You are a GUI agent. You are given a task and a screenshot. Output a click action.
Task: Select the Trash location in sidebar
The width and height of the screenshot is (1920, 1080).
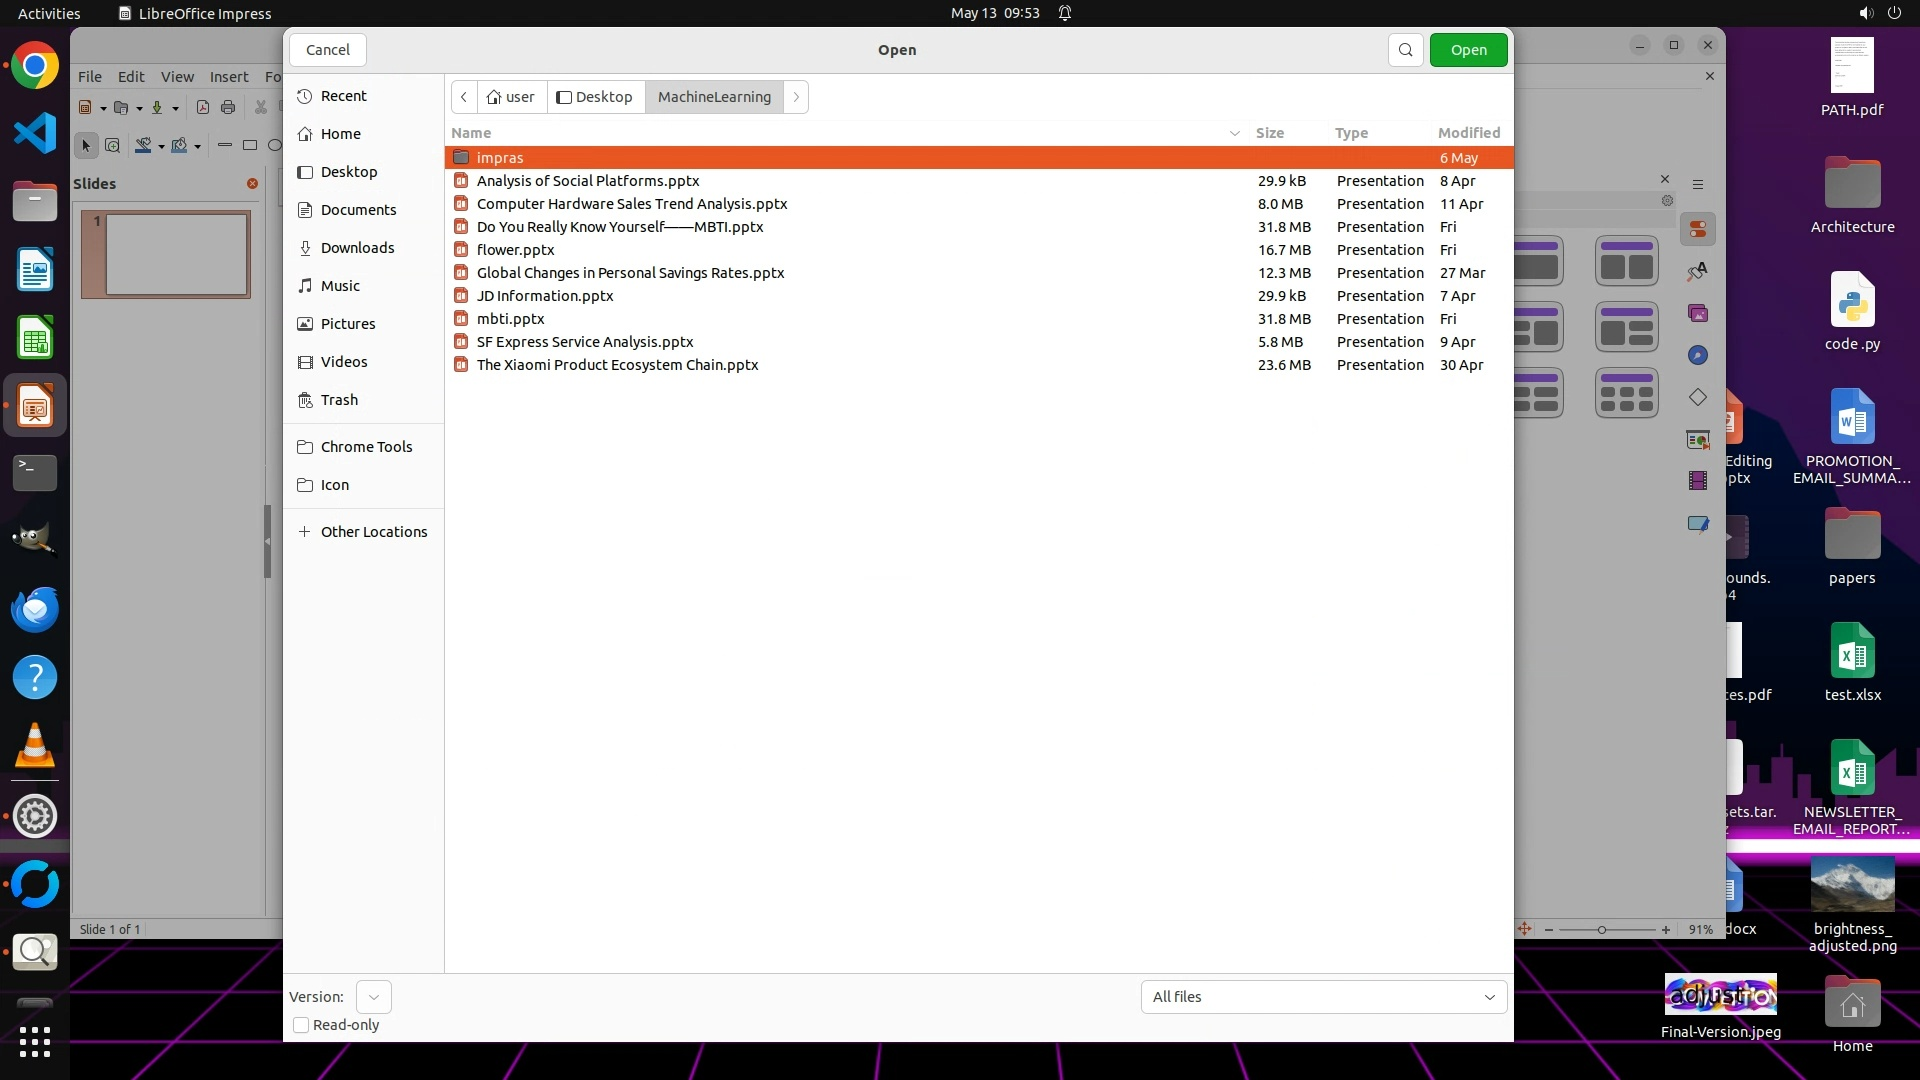[x=339, y=400]
